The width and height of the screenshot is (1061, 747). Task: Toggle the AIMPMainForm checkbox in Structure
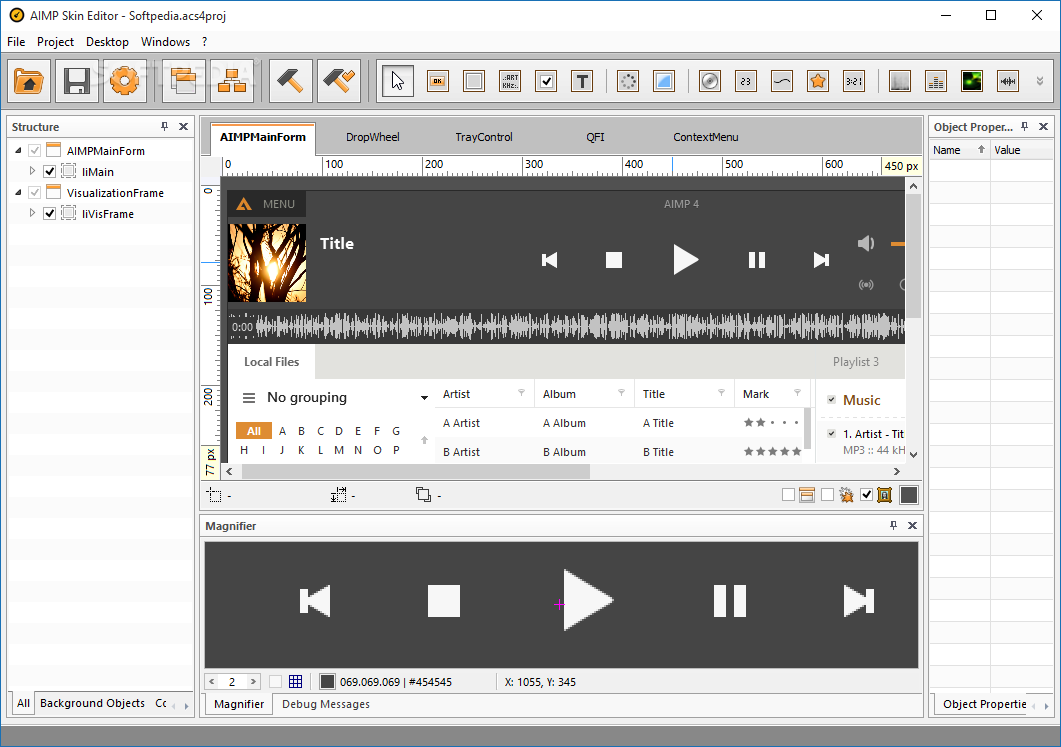pos(35,151)
